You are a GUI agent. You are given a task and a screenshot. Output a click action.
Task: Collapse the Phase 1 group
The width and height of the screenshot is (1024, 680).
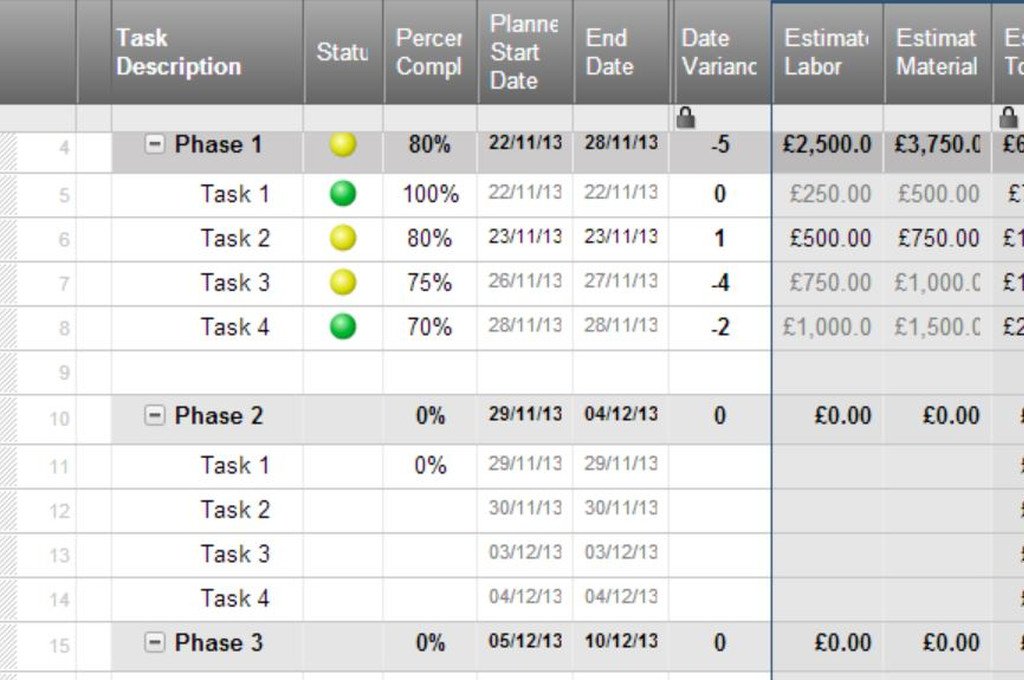[x=154, y=145]
